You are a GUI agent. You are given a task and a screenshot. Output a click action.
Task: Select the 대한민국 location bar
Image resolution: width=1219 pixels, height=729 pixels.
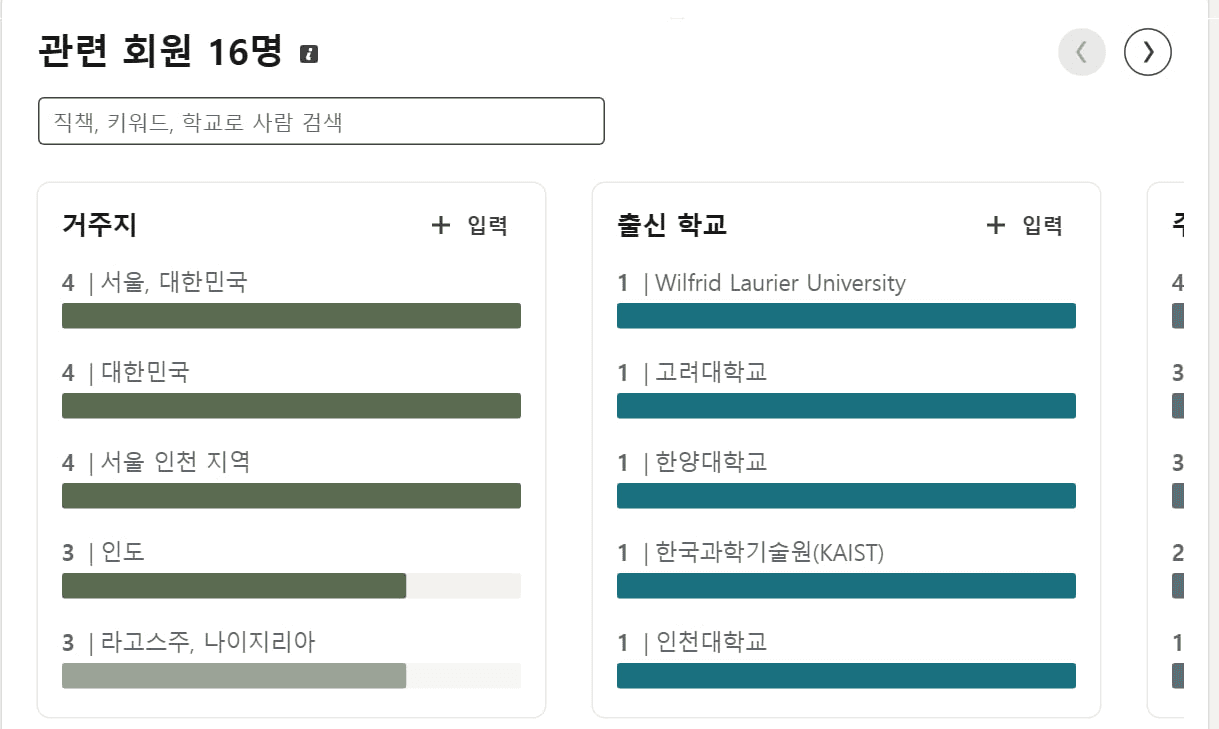(291, 406)
